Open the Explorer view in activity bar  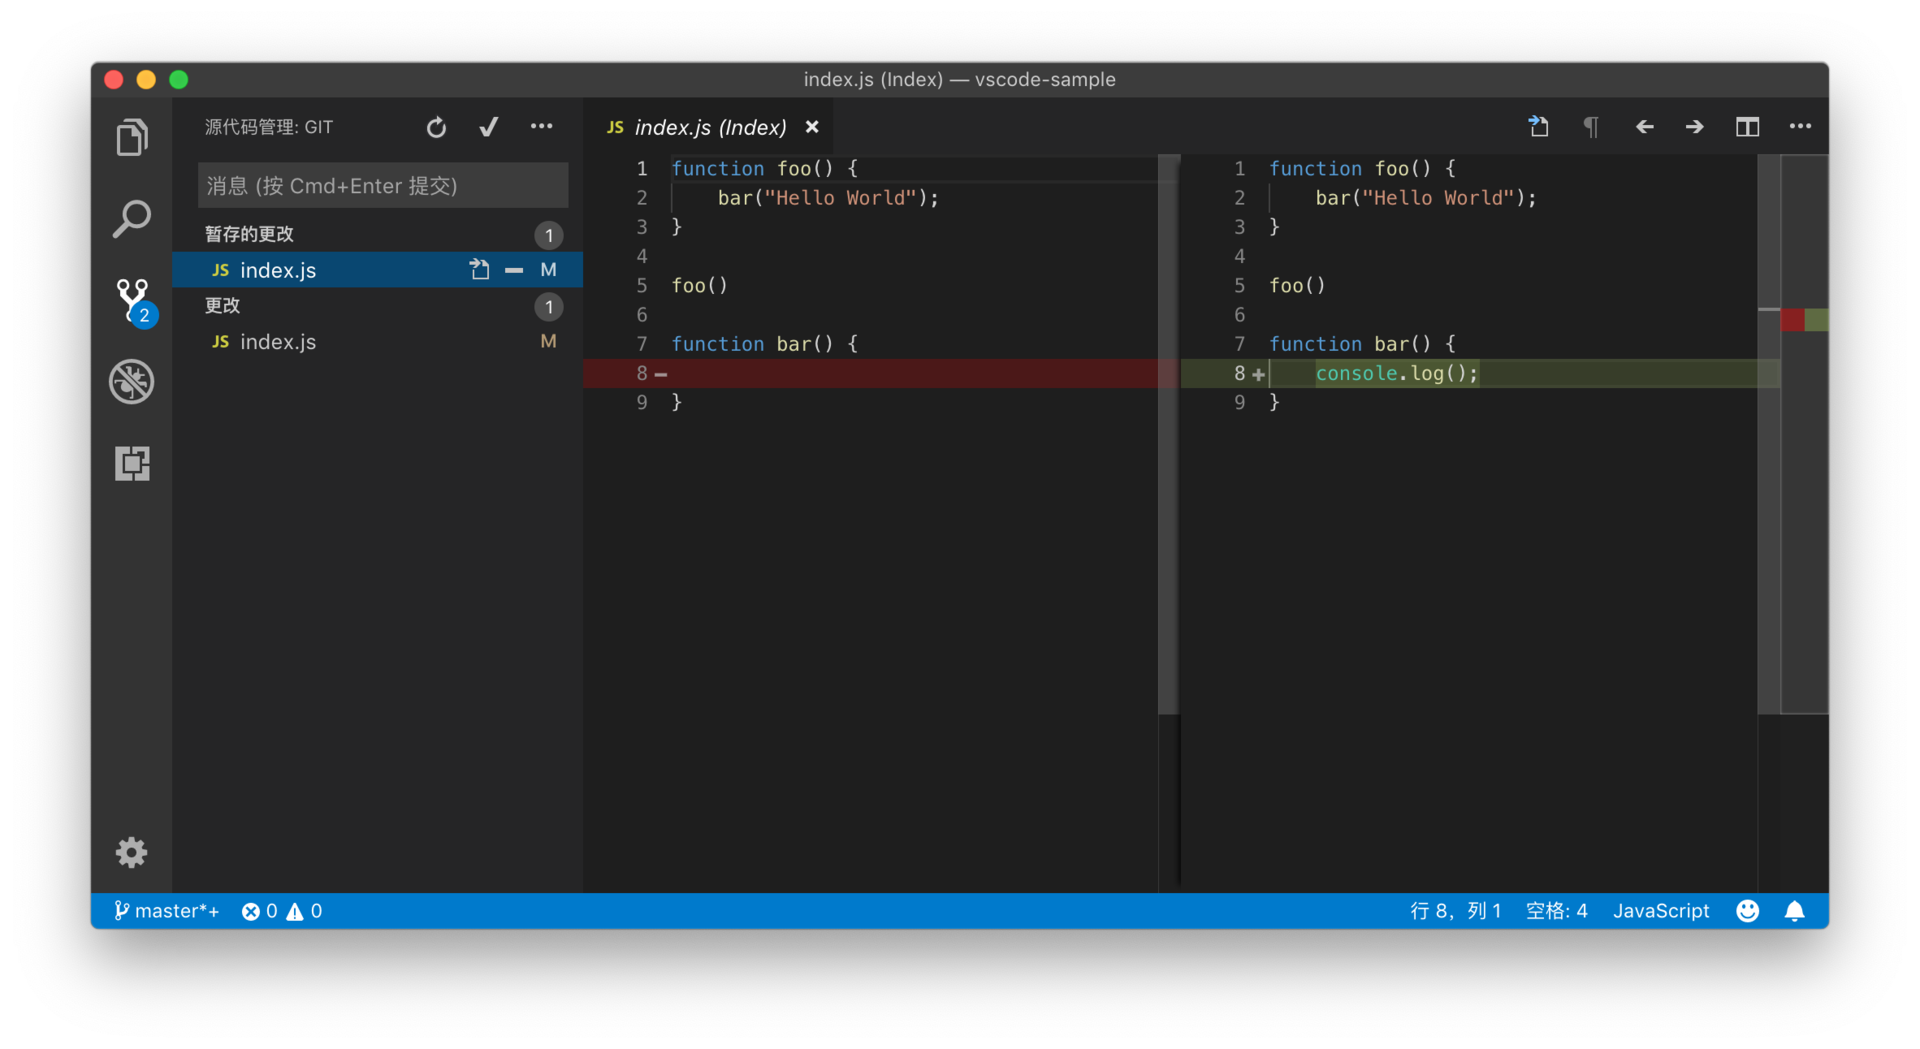[x=132, y=137]
